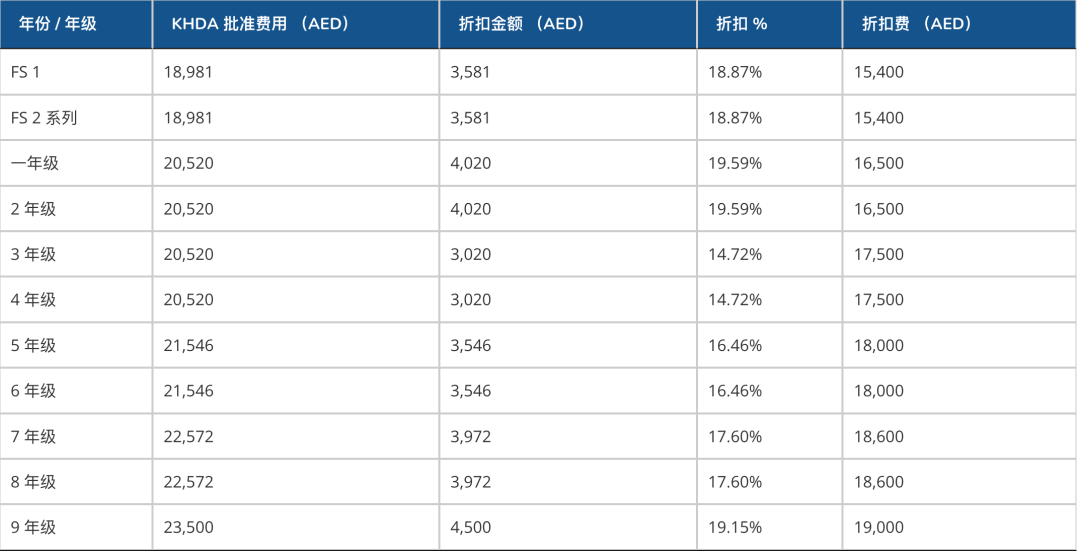Image resolution: width=1080 pixels, height=554 pixels.
Task: Click the FS 2 系列 row label
Action: coord(44,118)
